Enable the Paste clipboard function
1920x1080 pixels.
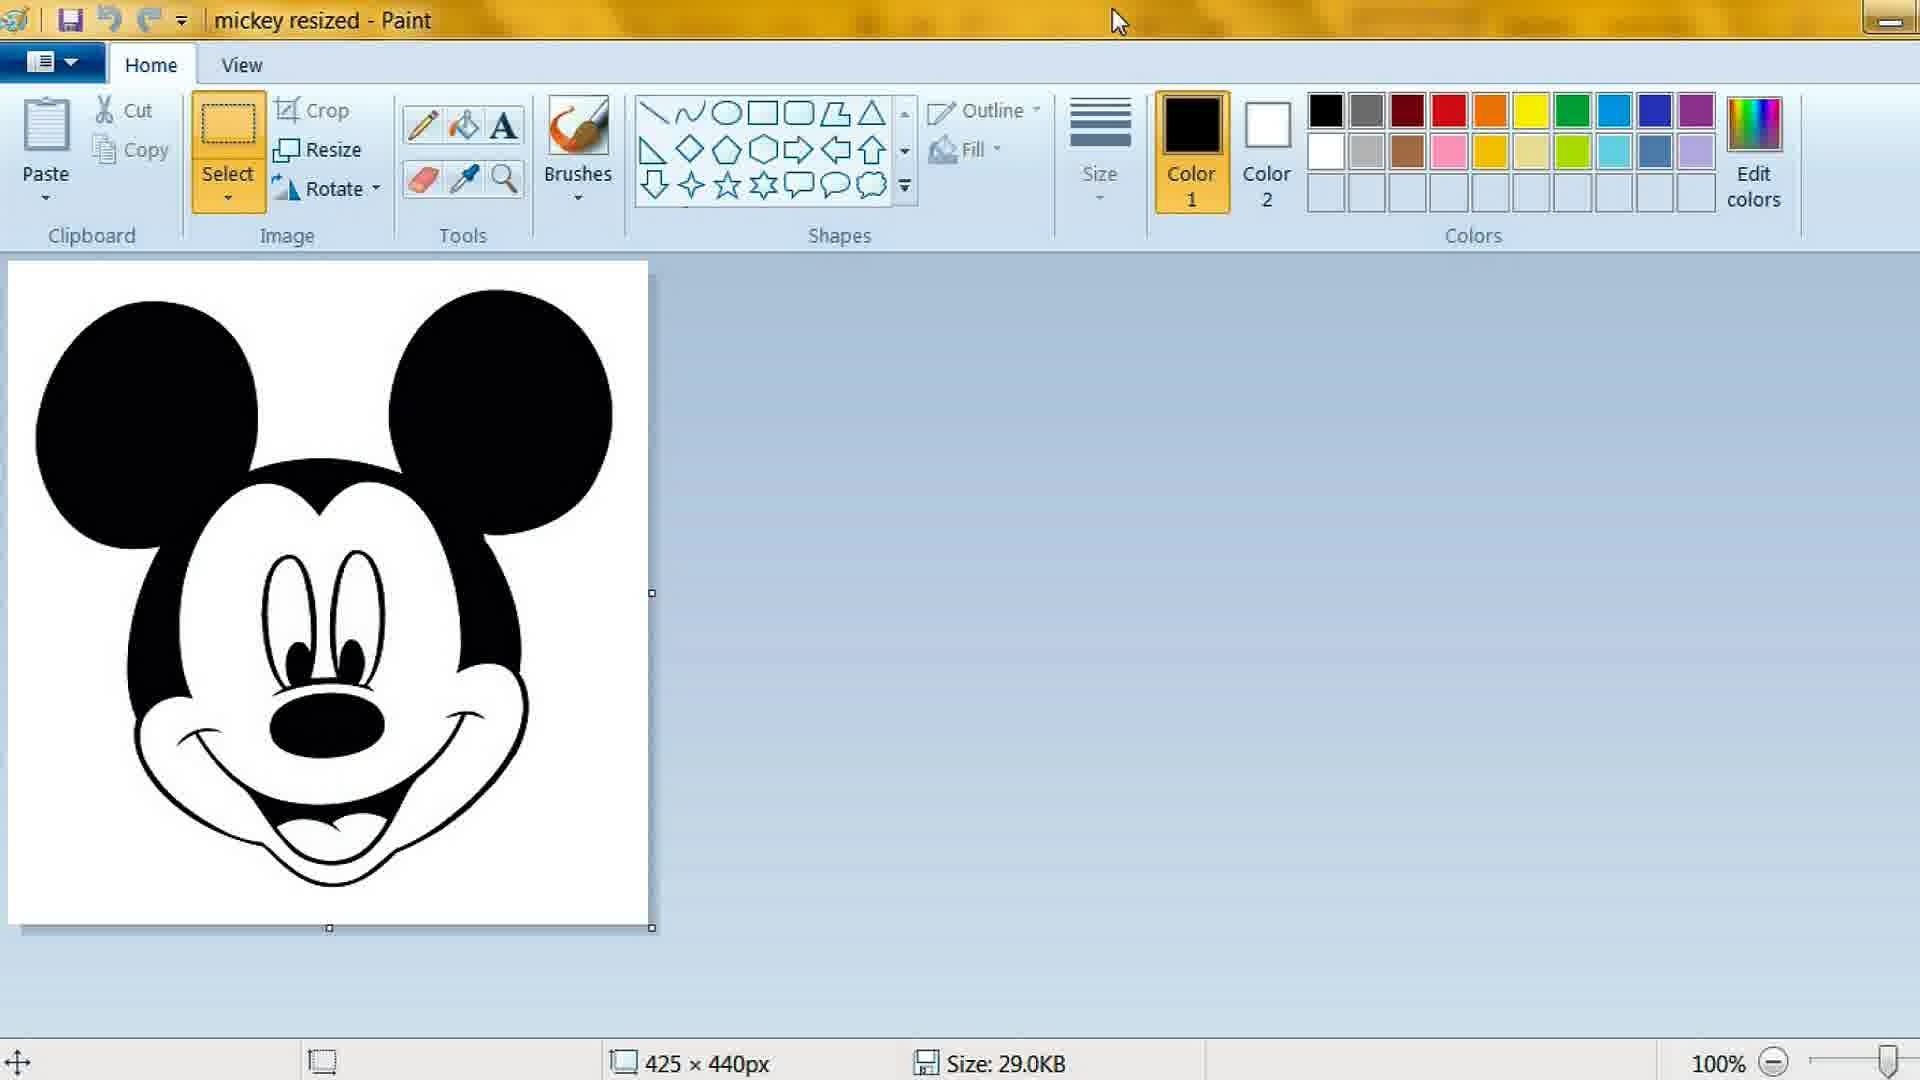45,149
